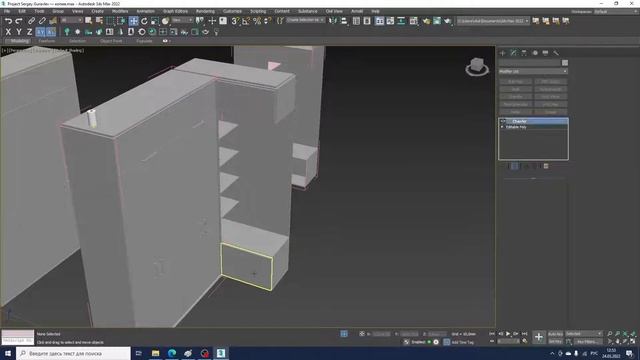Activate the Select and Rotate tool
This screenshot has width=640, height=360.
[144, 21]
